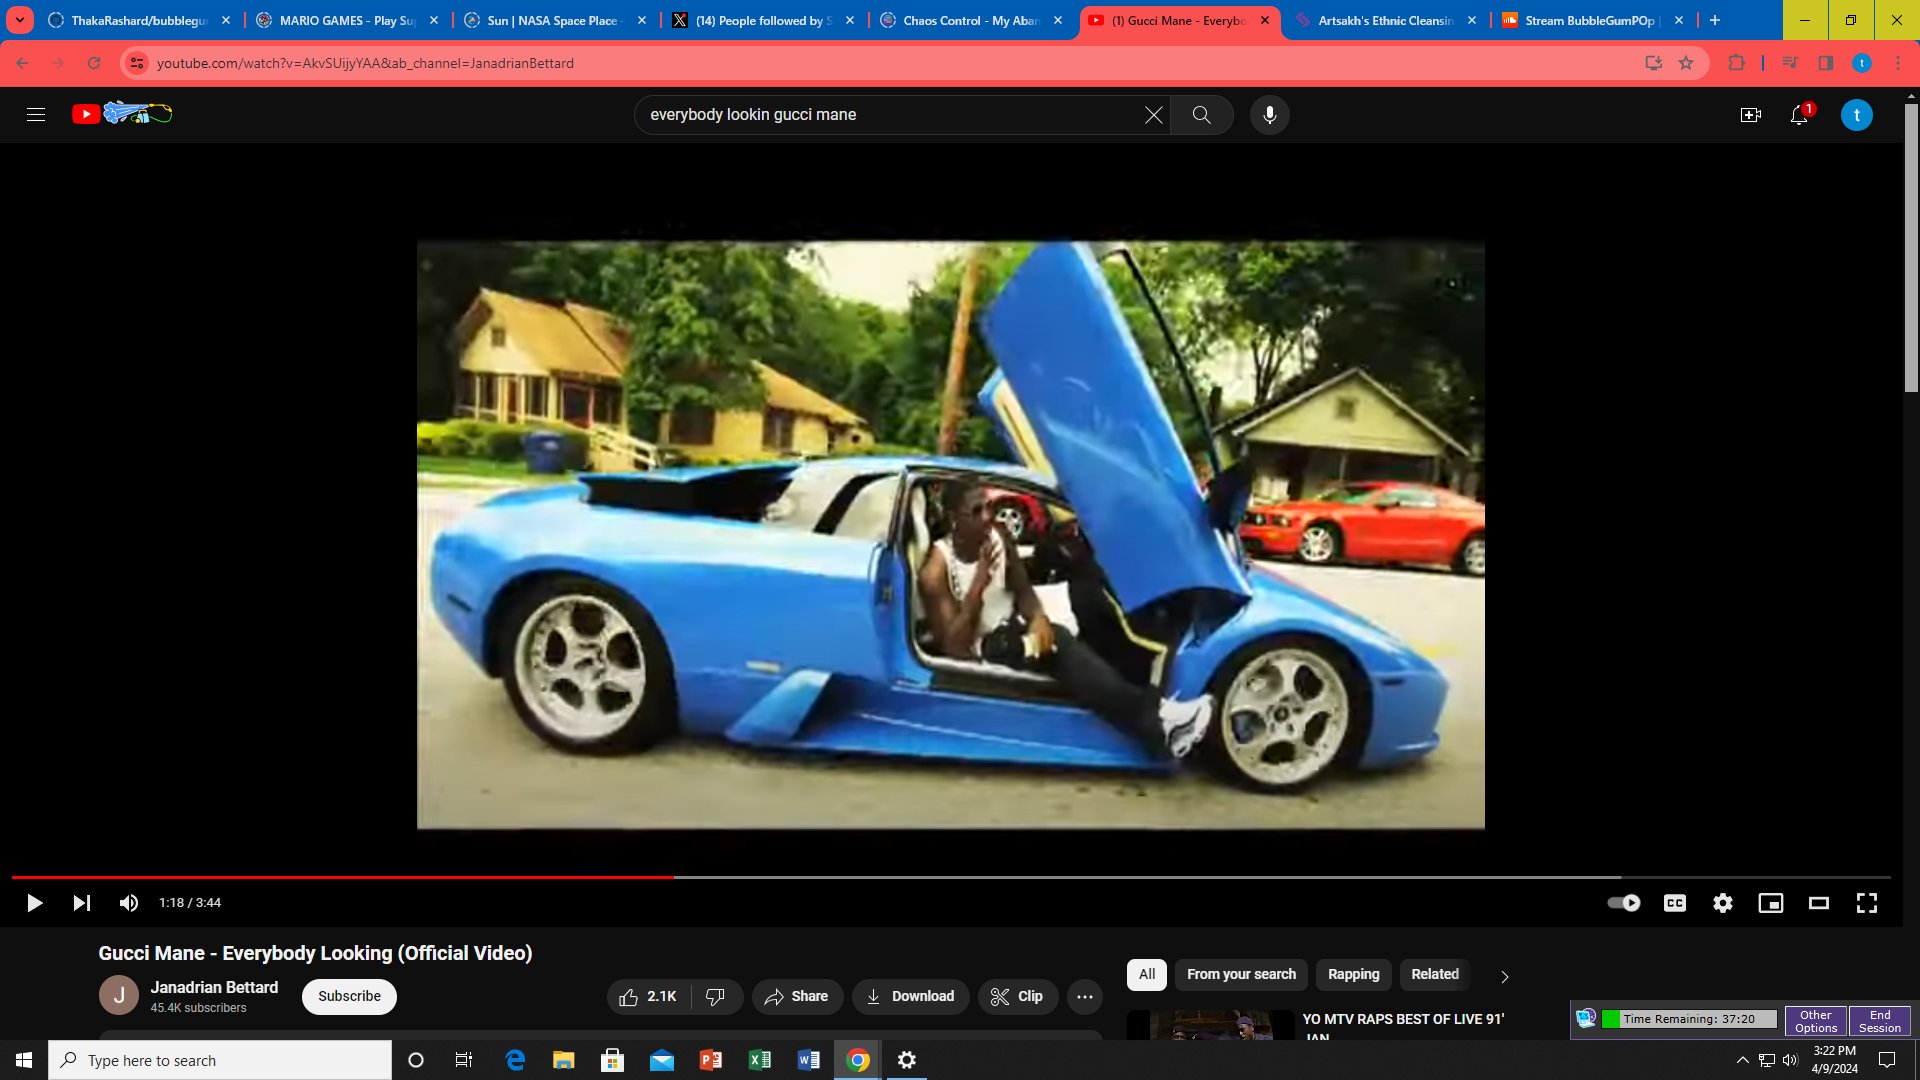
Task: Switch to Artsakh's Ethnic Cleansing tab
Action: point(1386,20)
